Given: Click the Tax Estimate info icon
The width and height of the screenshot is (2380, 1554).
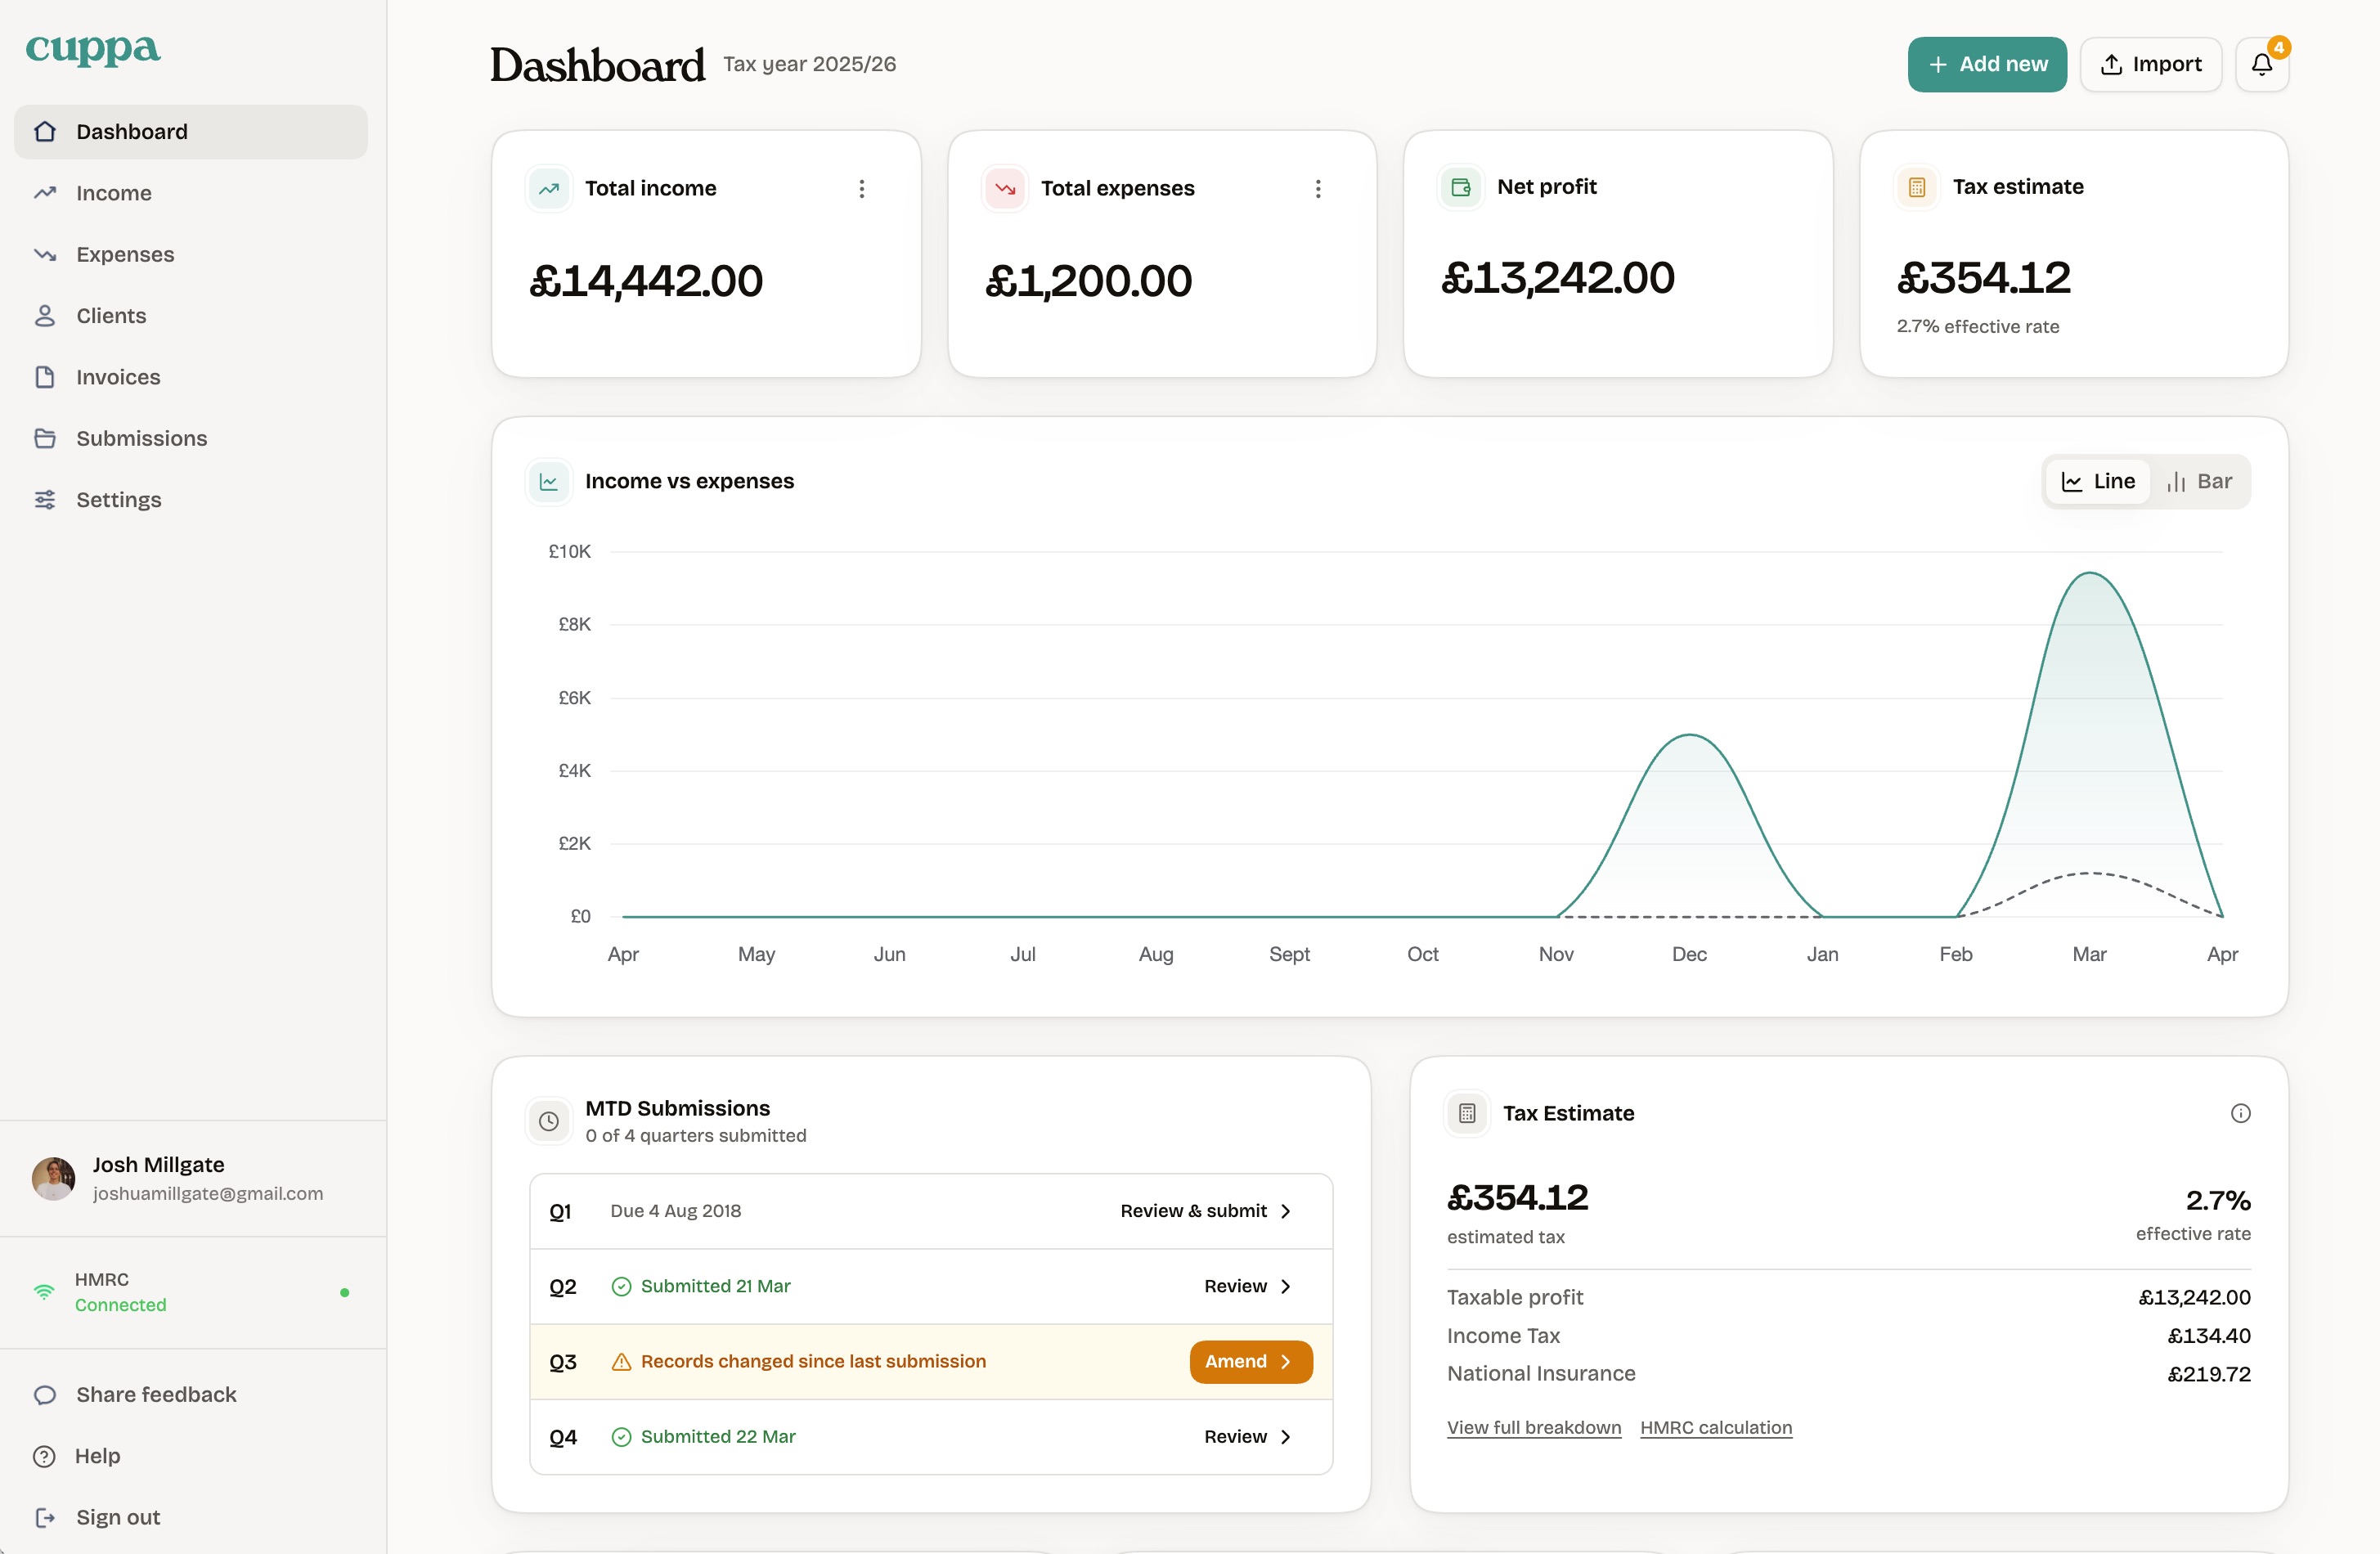Looking at the screenshot, I should [x=2241, y=1113].
